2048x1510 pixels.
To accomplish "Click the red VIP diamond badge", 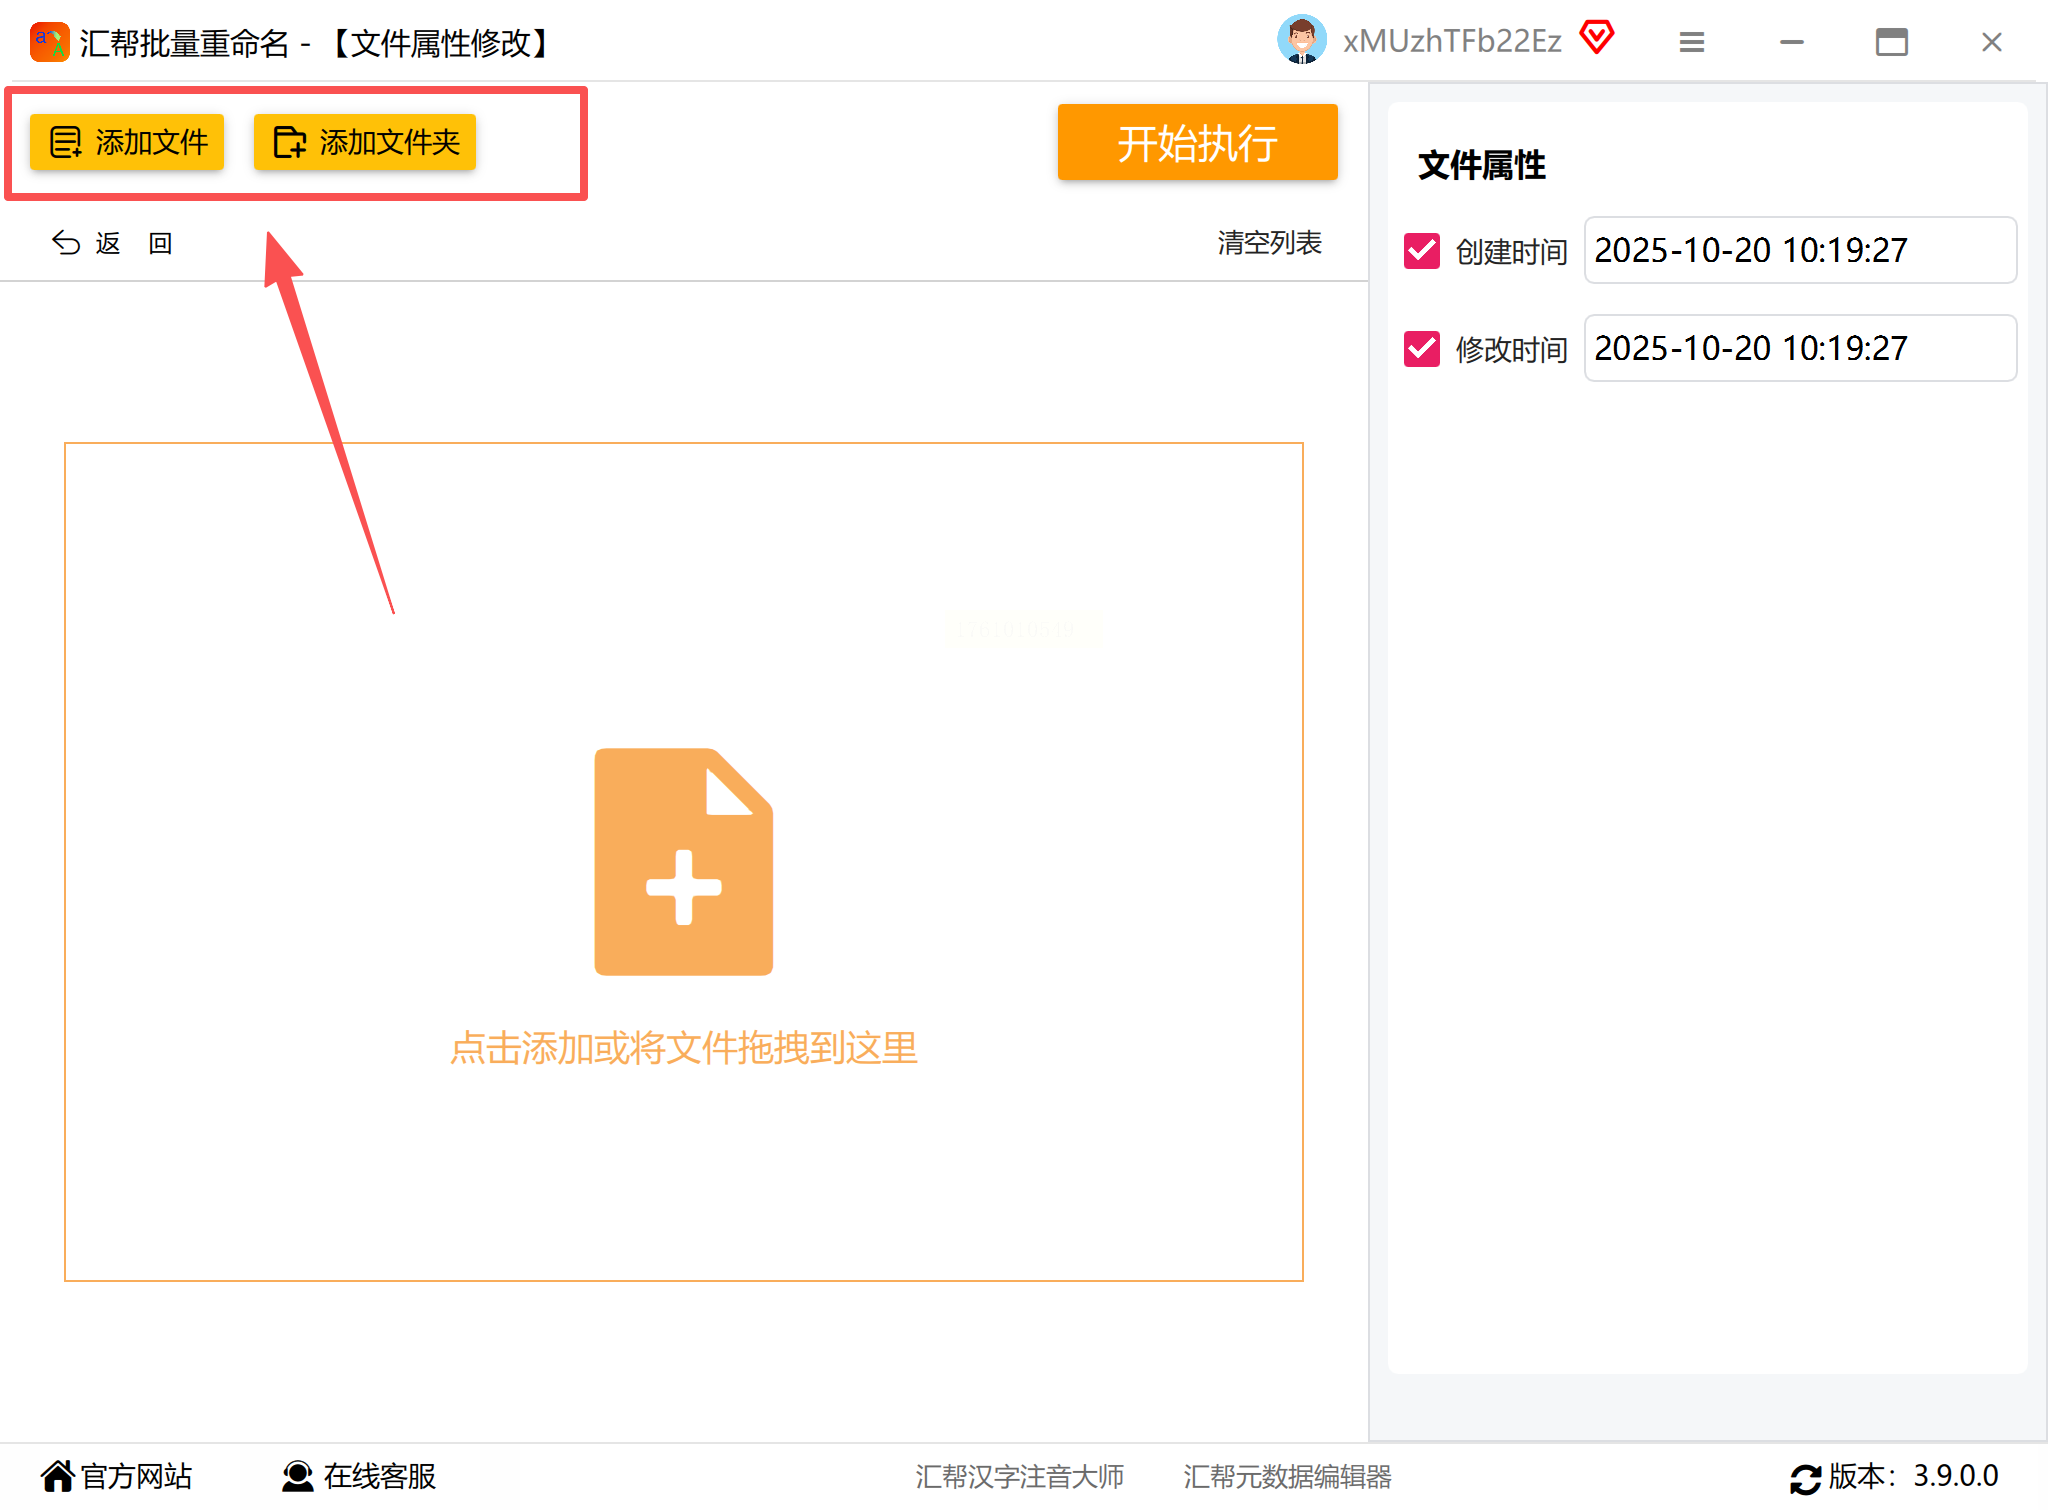I will [x=1597, y=38].
